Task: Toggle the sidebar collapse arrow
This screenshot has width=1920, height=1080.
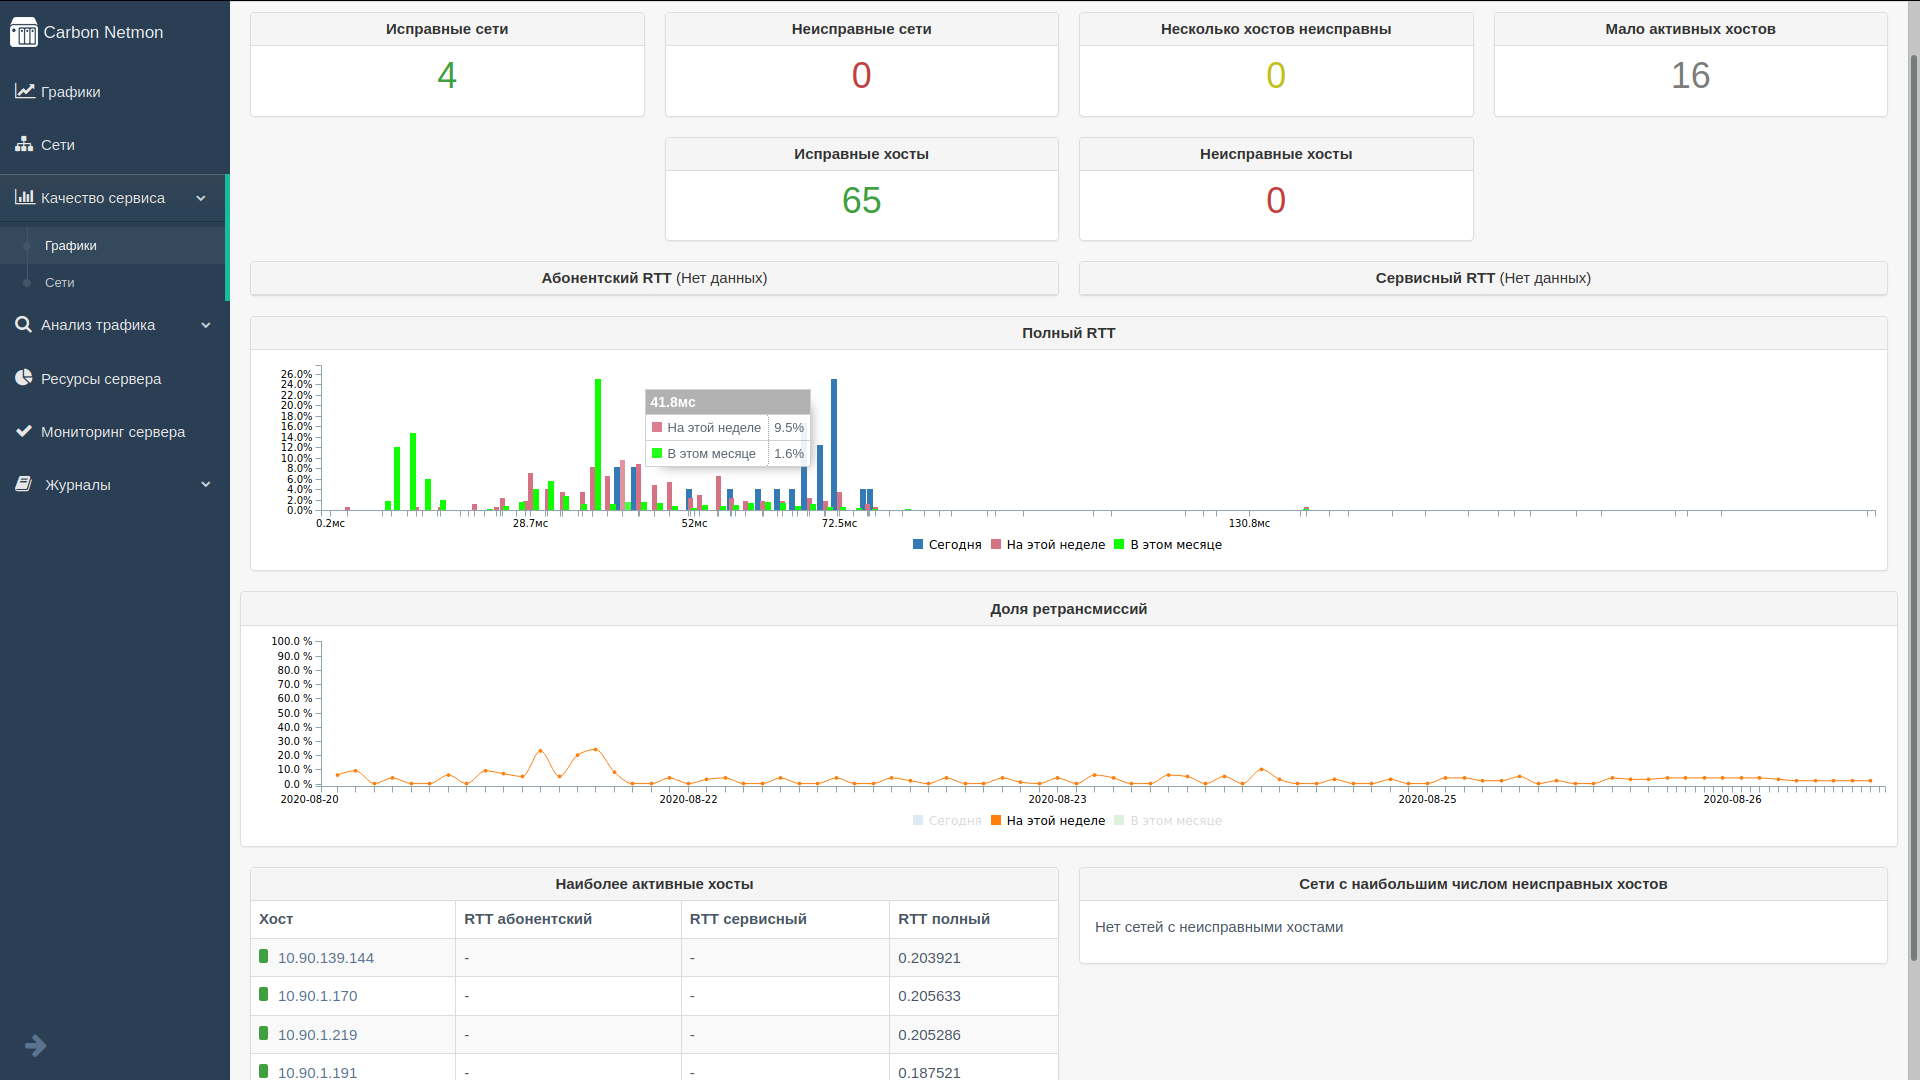Action: coord(36,1046)
